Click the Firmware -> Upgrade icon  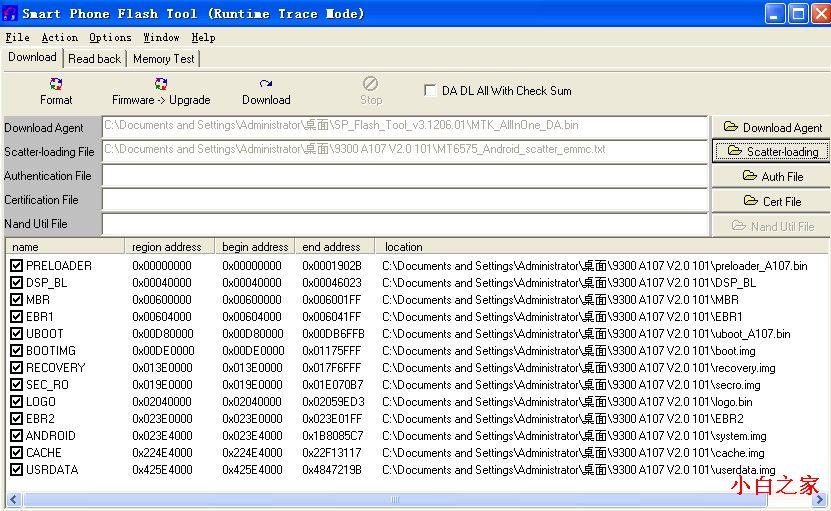(x=161, y=84)
